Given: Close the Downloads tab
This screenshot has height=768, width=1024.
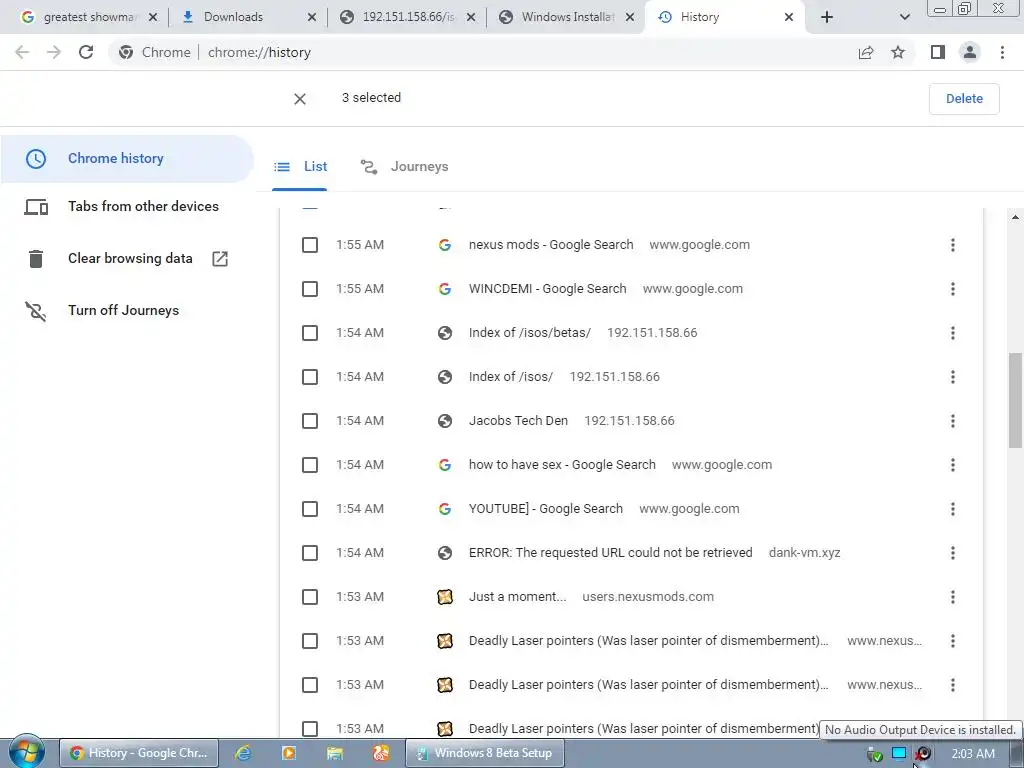Looking at the screenshot, I should (x=312, y=17).
